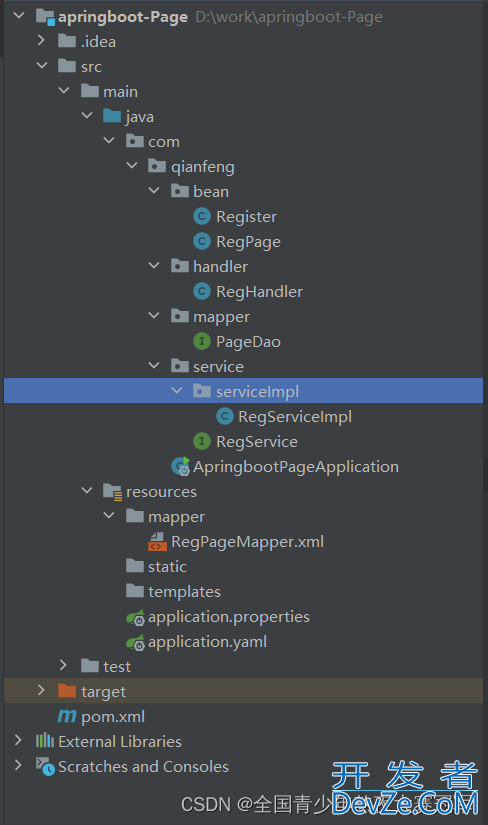Collapse the bean package chevron

pos(154,190)
